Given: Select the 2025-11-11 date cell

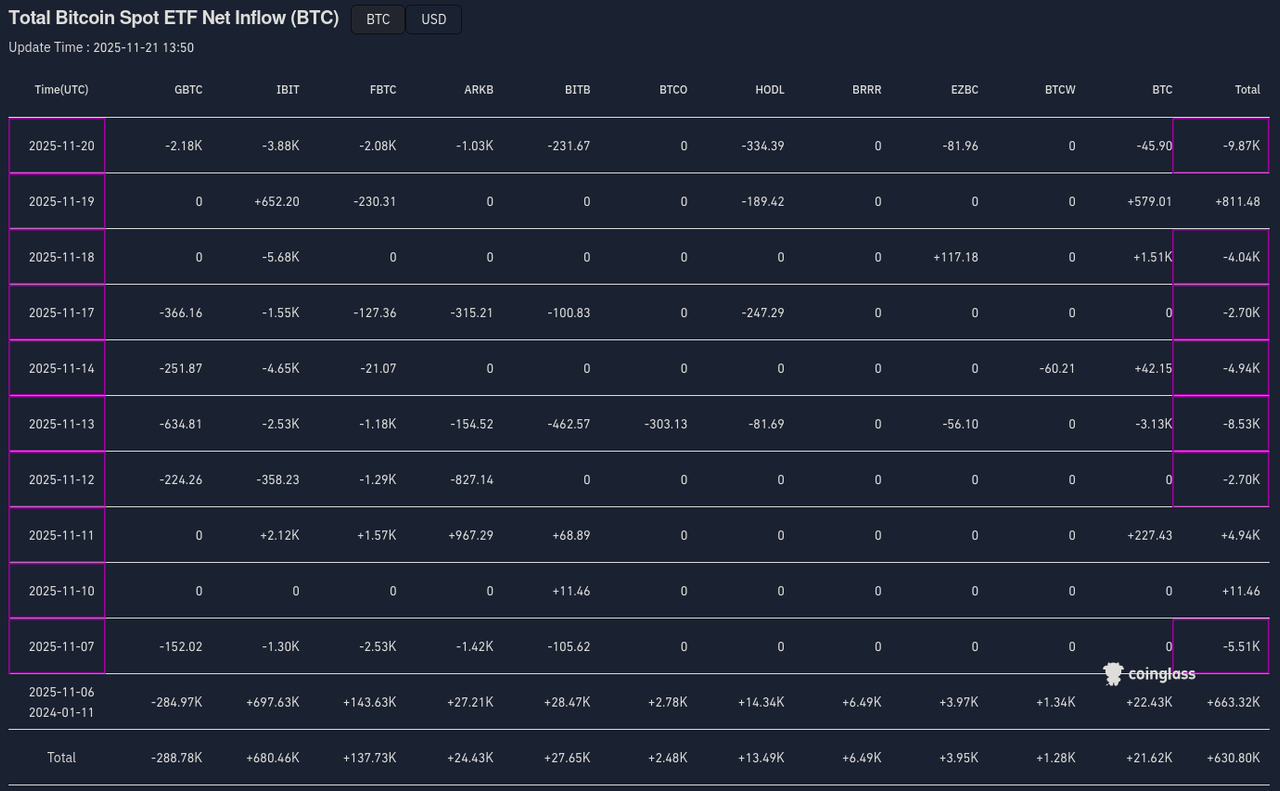Looking at the screenshot, I should 57,535.
